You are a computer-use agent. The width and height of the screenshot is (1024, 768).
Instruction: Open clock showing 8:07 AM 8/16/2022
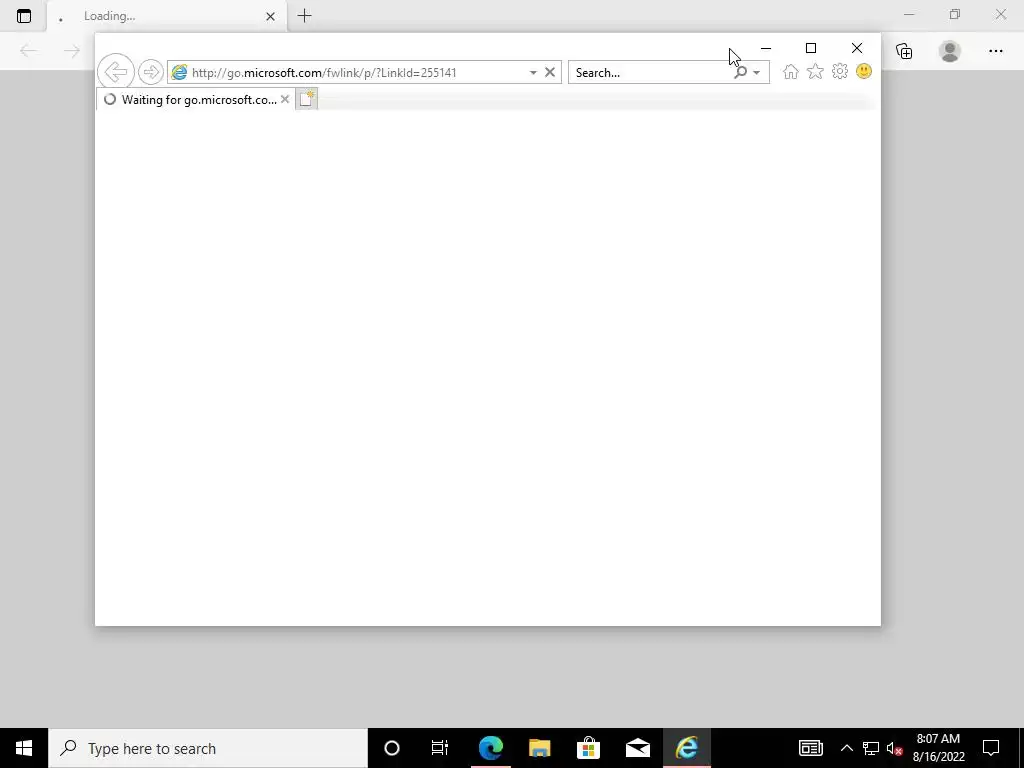tap(938, 748)
